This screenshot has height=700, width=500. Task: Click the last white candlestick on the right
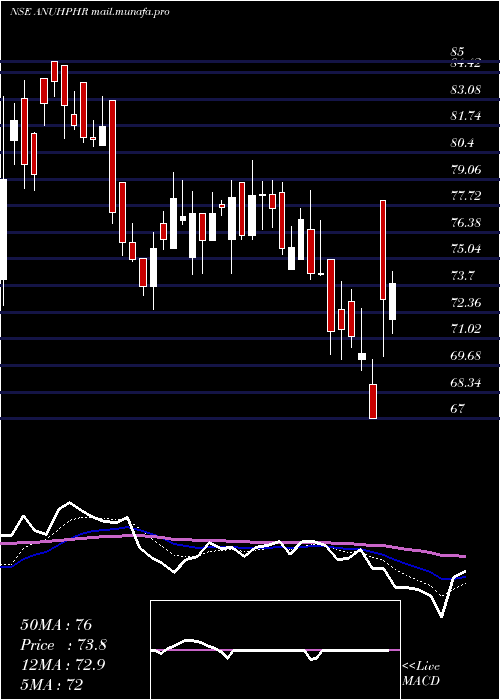(x=392, y=301)
